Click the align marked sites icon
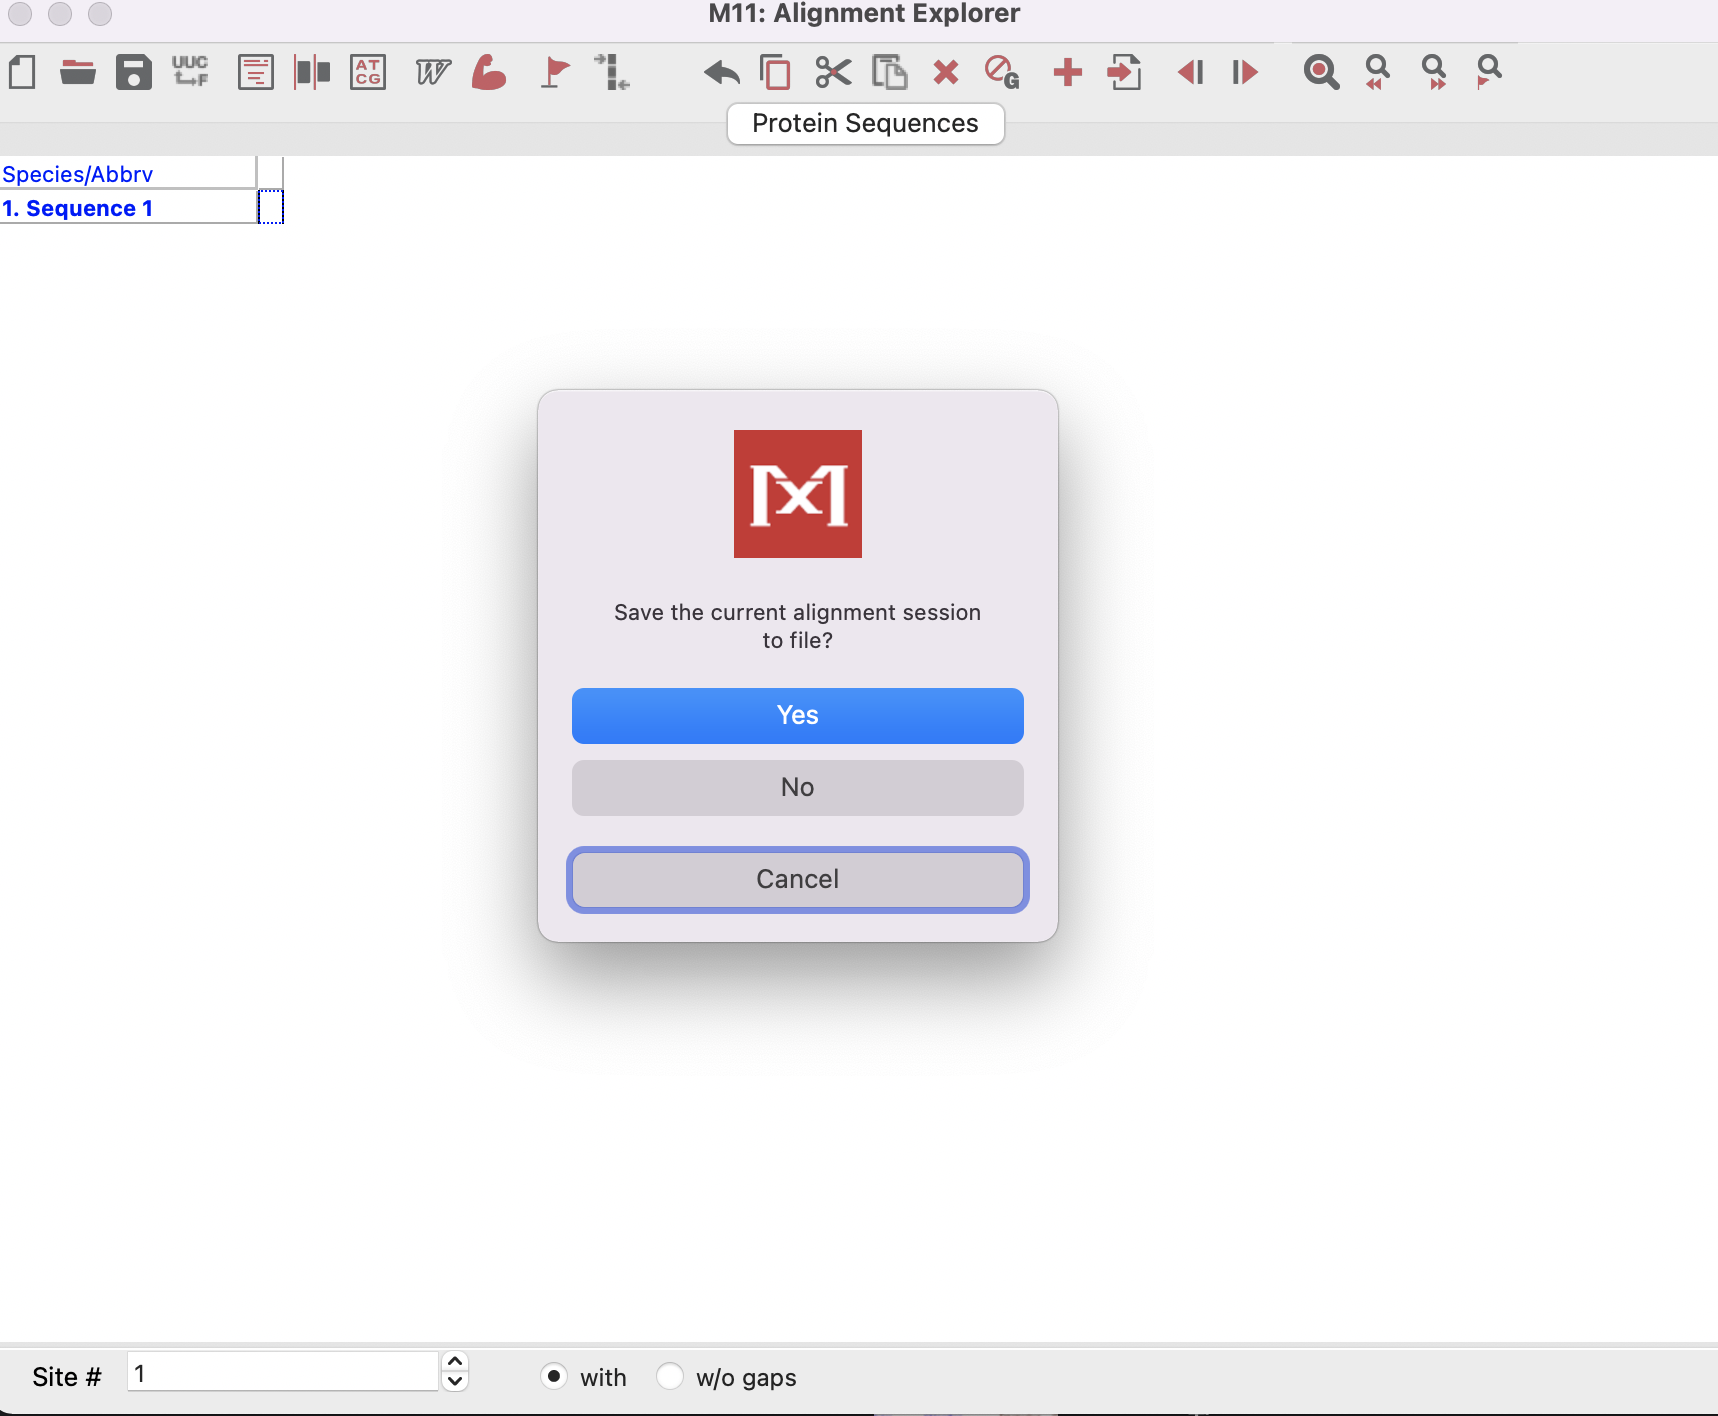This screenshot has height=1416, width=1718. point(611,73)
